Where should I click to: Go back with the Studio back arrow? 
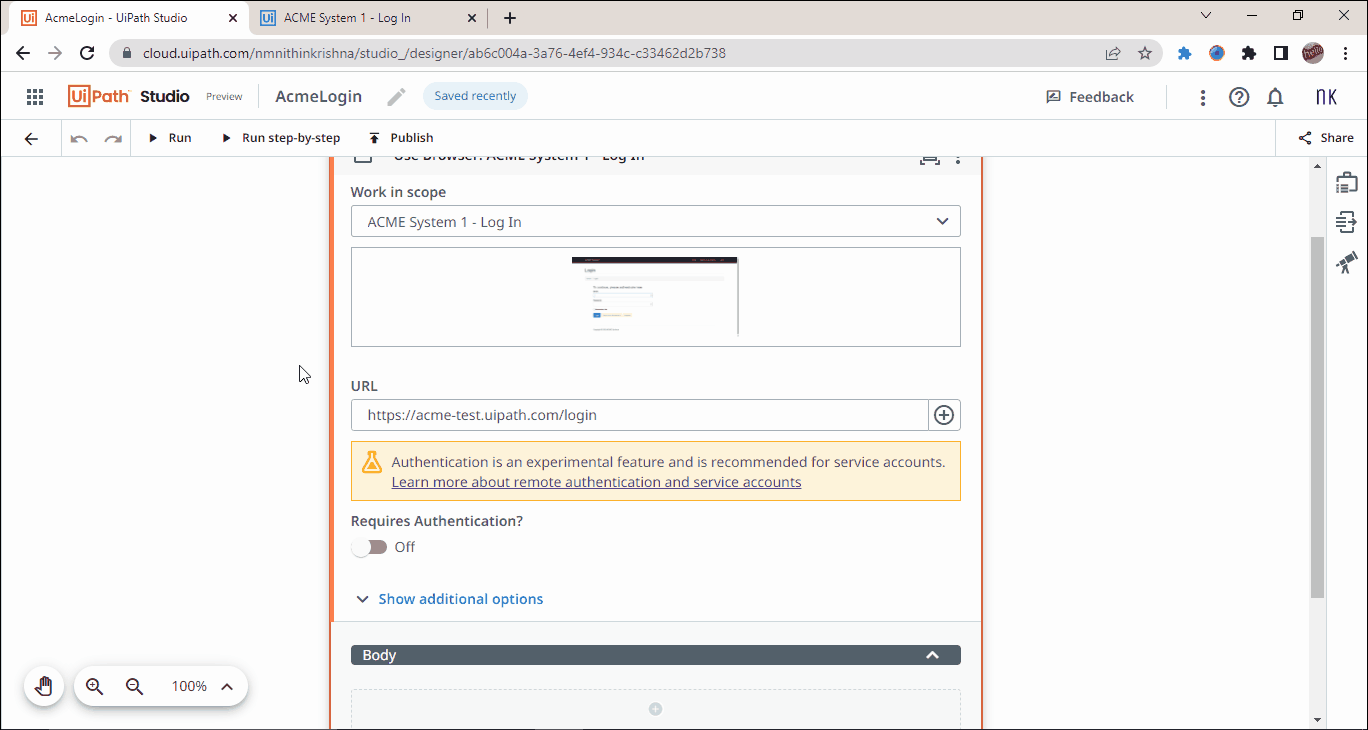click(31, 138)
